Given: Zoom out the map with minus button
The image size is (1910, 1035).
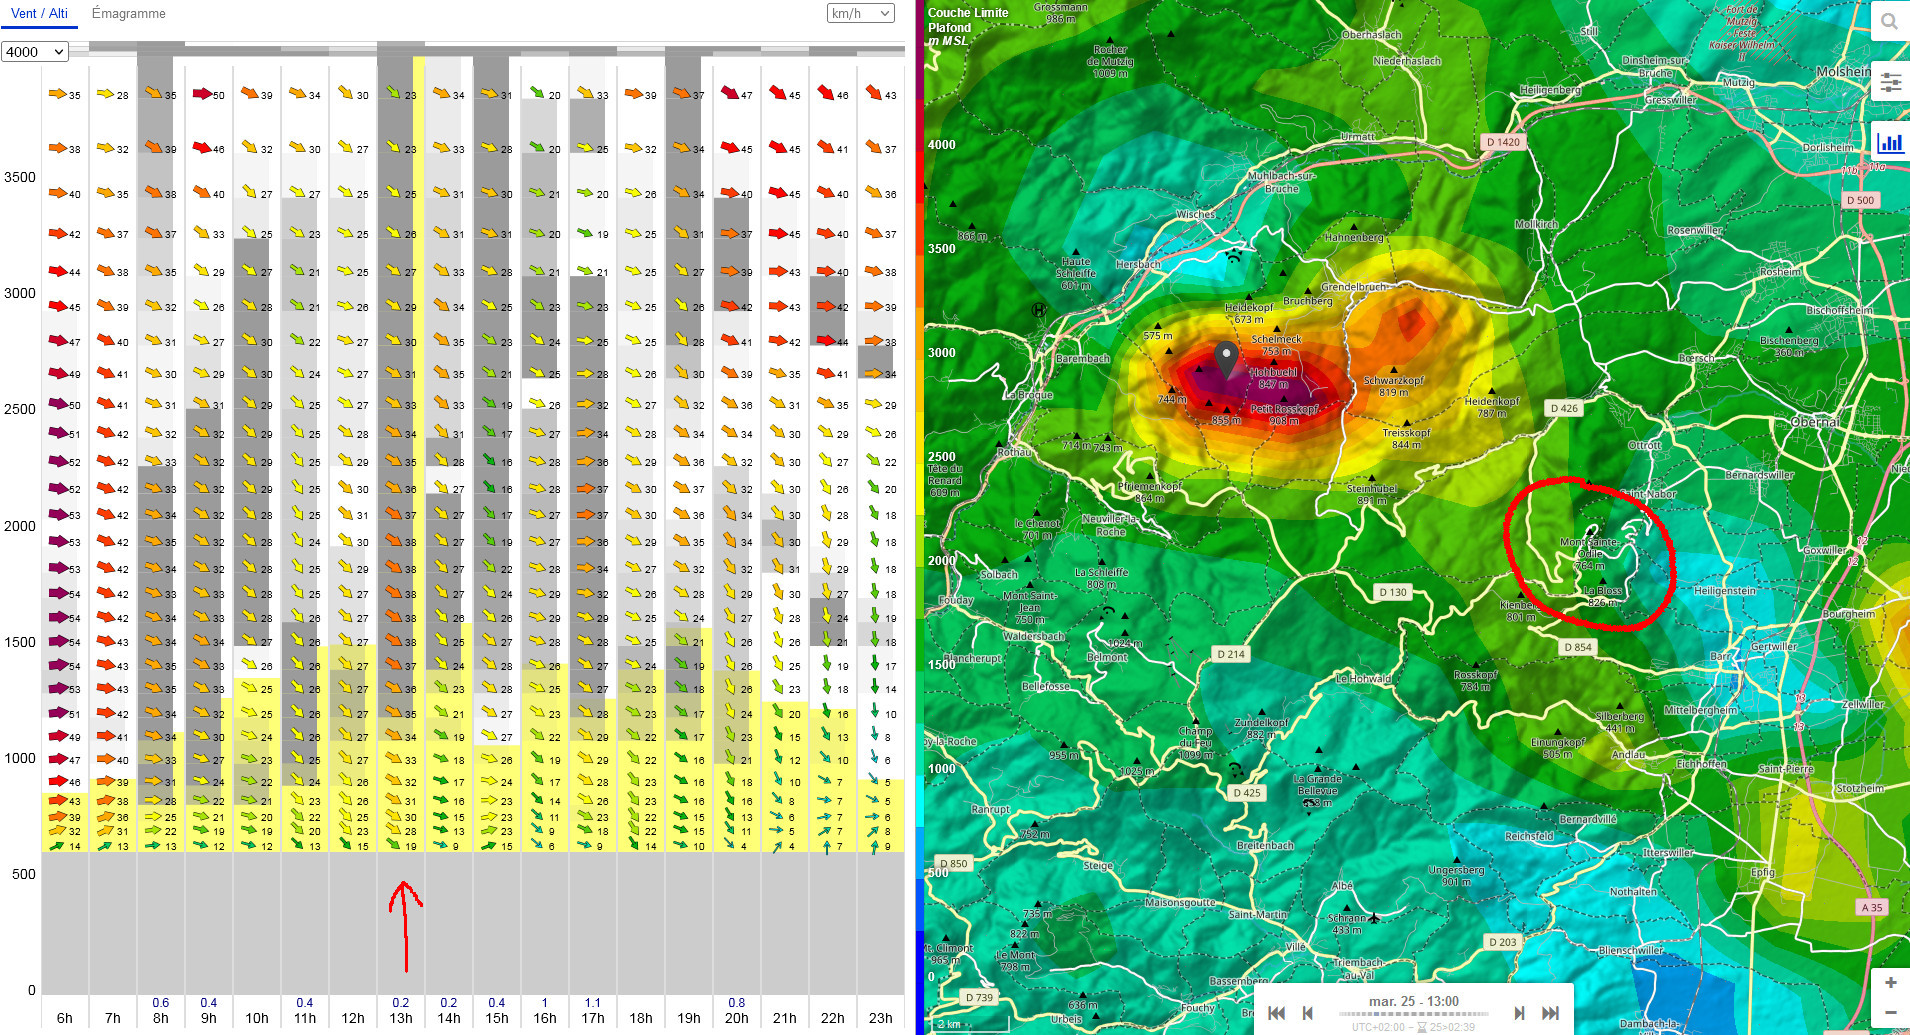Looking at the screenshot, I should (x=1890, y=1013).
